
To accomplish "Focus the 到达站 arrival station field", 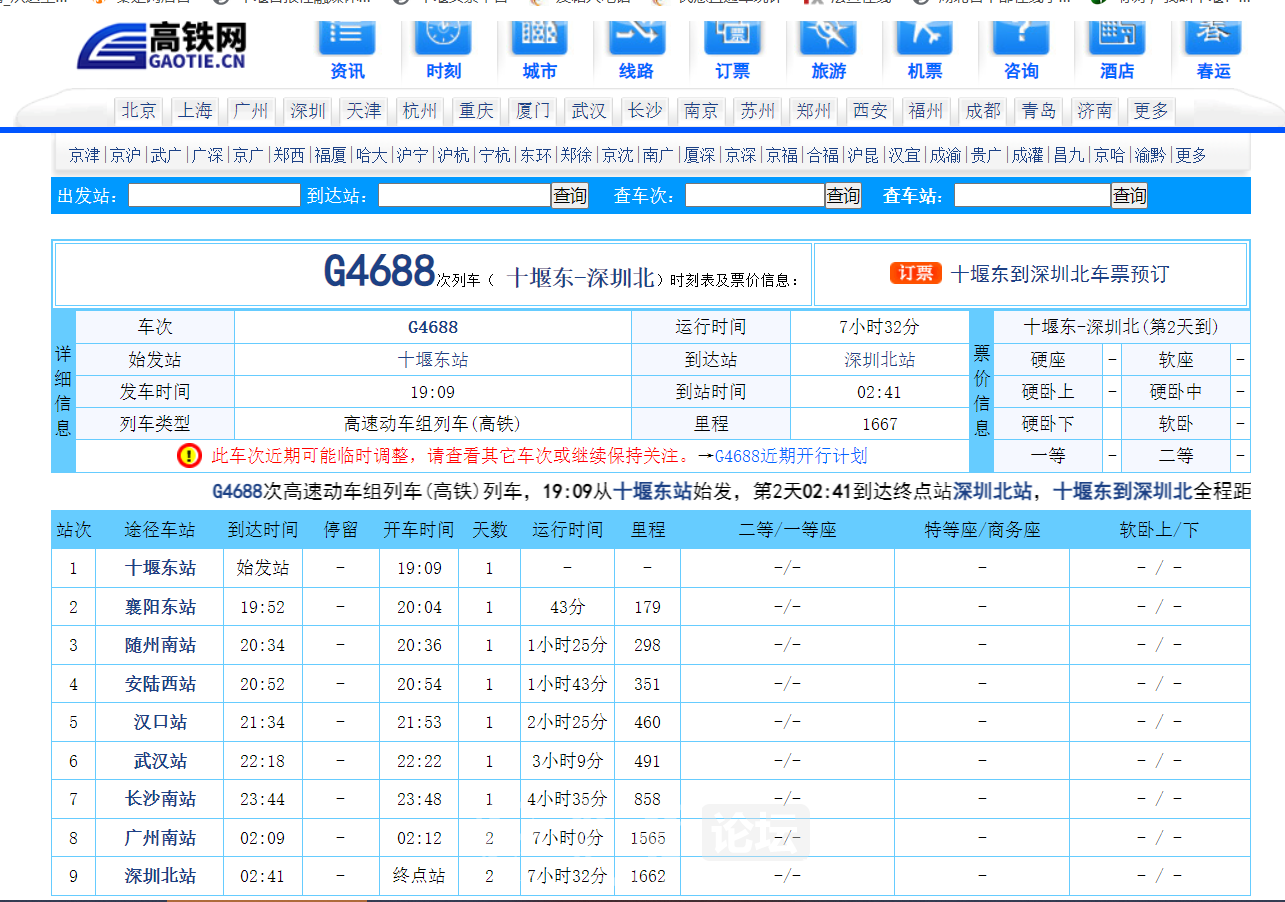I will click(x=464, y=196).
